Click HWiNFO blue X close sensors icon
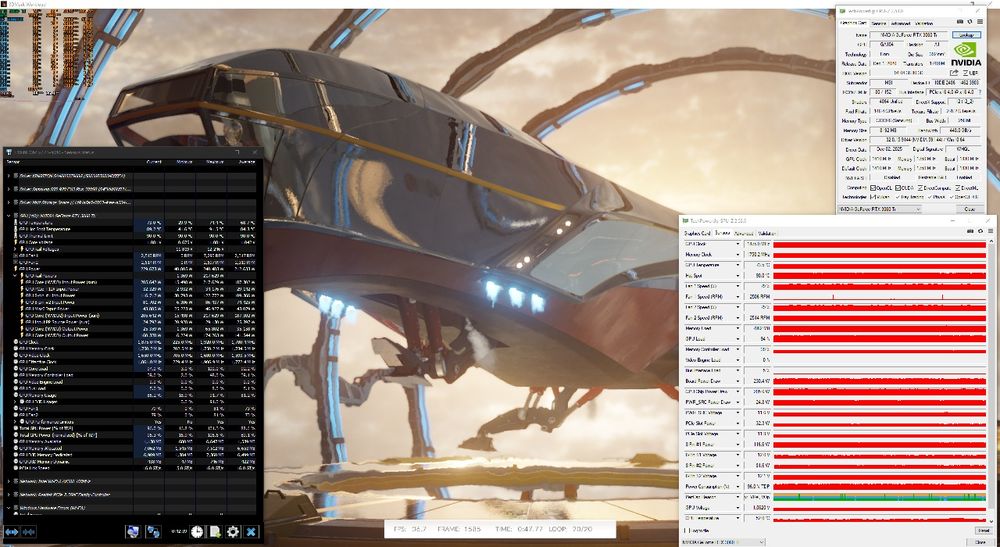 251,531
